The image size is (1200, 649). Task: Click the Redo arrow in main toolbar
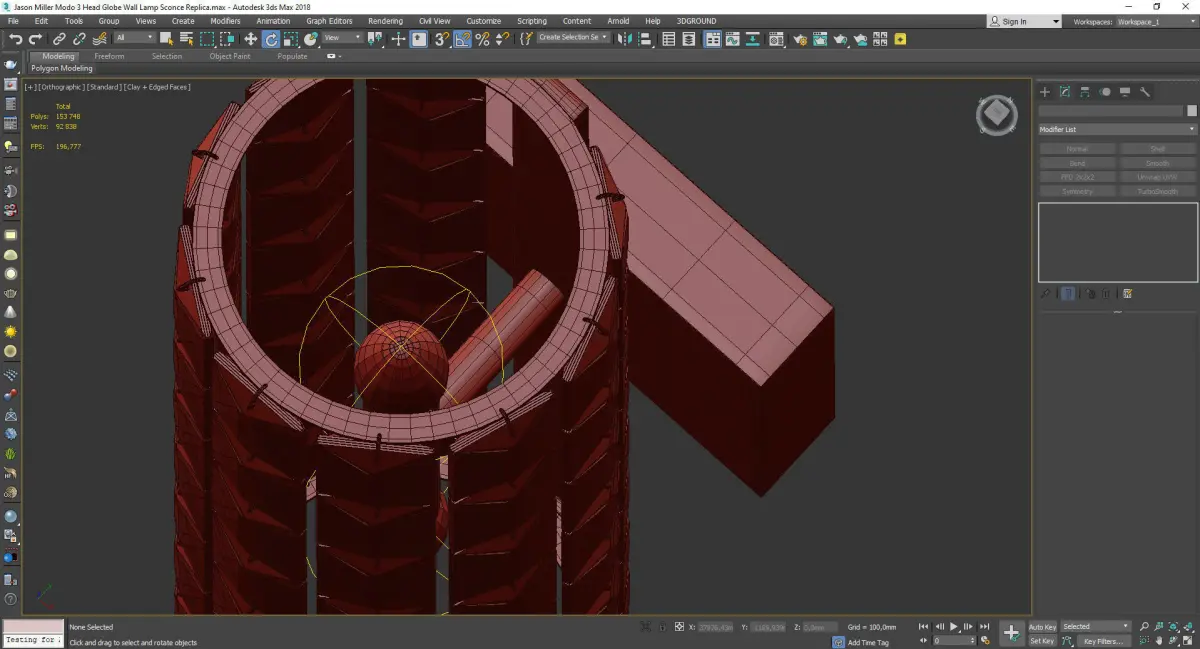tap(35, 39)
